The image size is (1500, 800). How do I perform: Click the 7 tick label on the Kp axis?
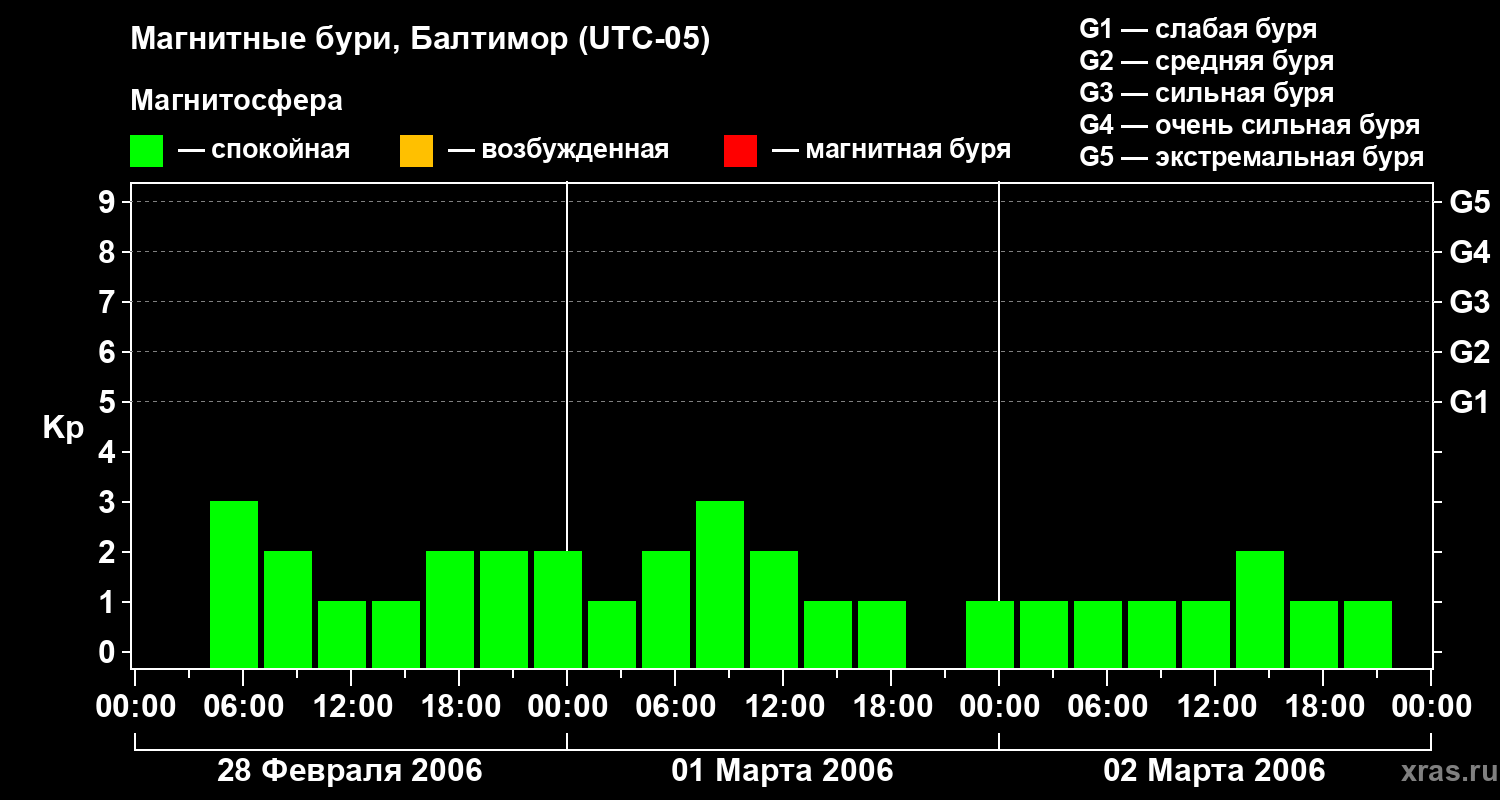(x=109, y=302)
